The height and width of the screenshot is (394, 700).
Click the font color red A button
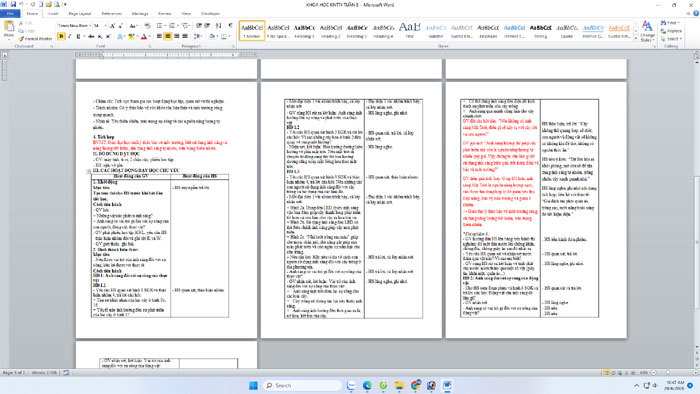(x=143, y=36)
